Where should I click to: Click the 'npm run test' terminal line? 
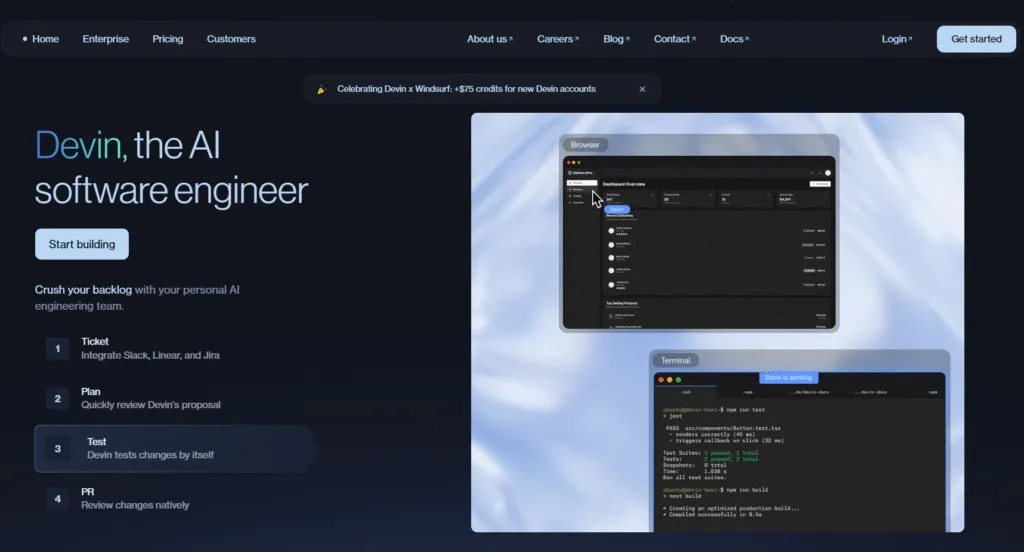click(714, 410)
